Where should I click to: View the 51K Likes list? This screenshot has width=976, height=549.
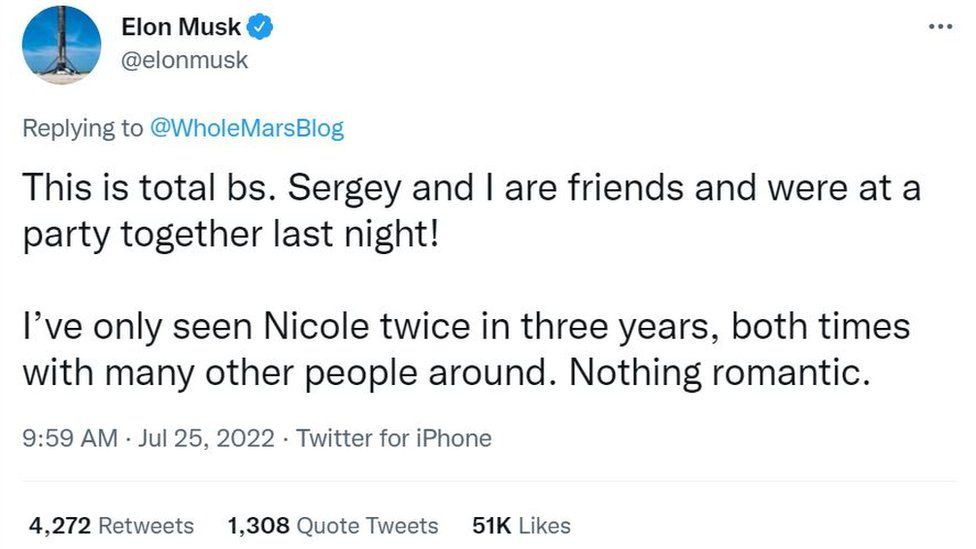click(x=520, y=525)
